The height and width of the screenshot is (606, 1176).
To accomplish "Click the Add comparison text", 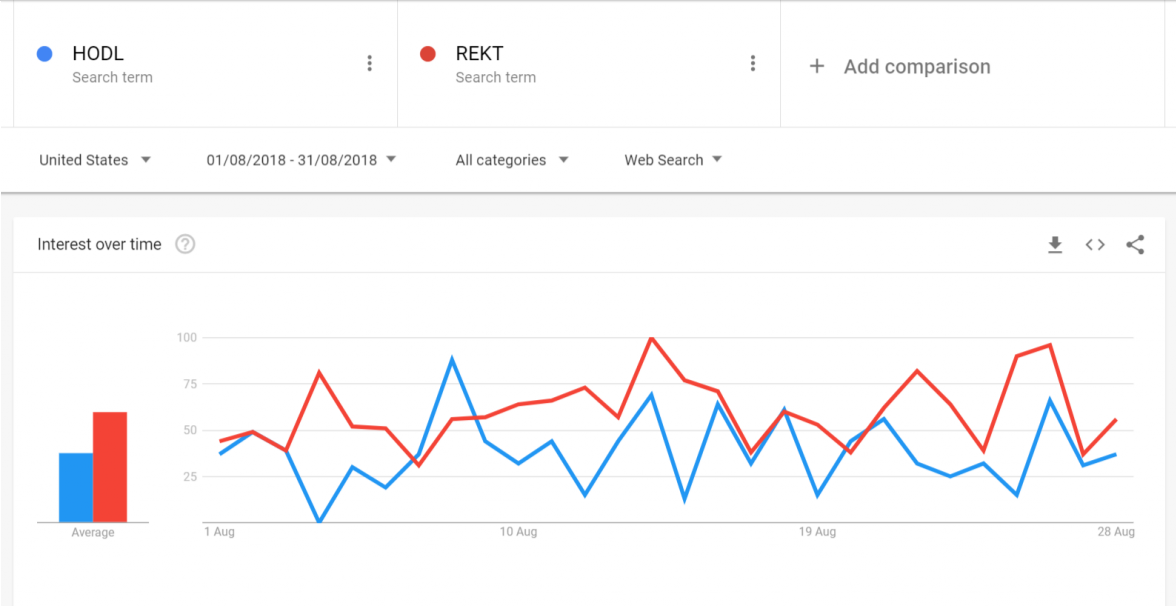I will point(916,67).
